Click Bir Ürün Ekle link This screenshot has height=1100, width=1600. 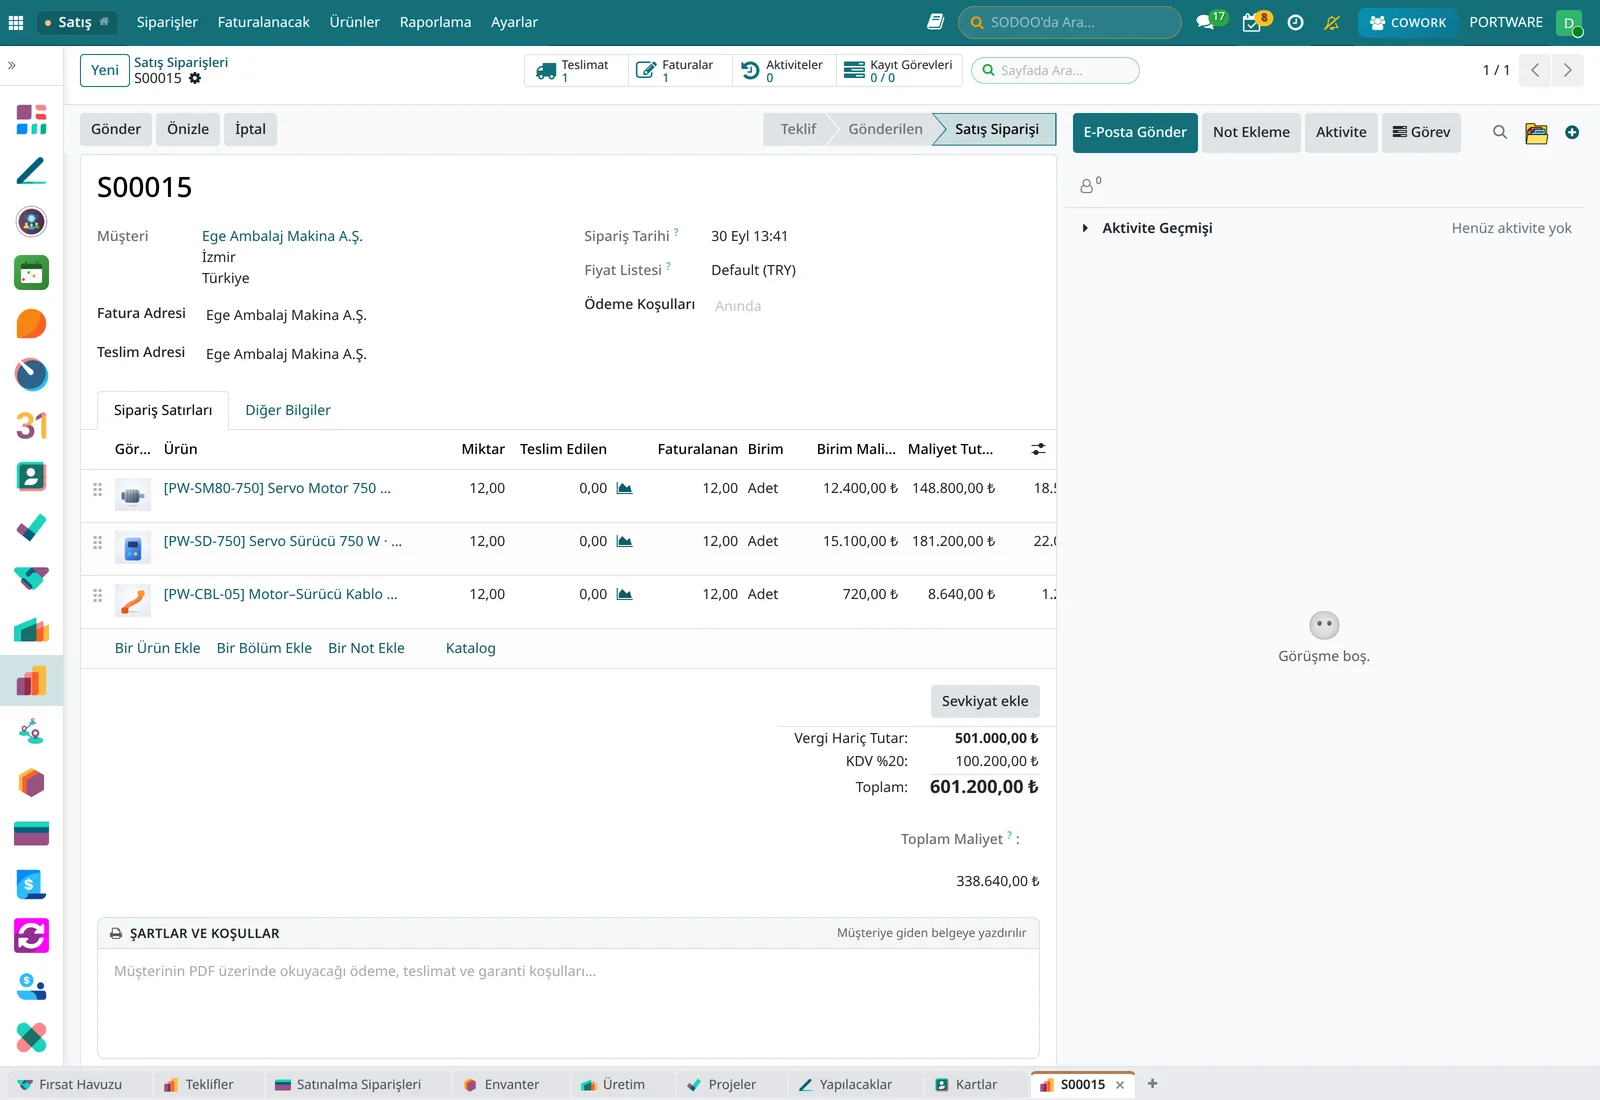[158, 648]
